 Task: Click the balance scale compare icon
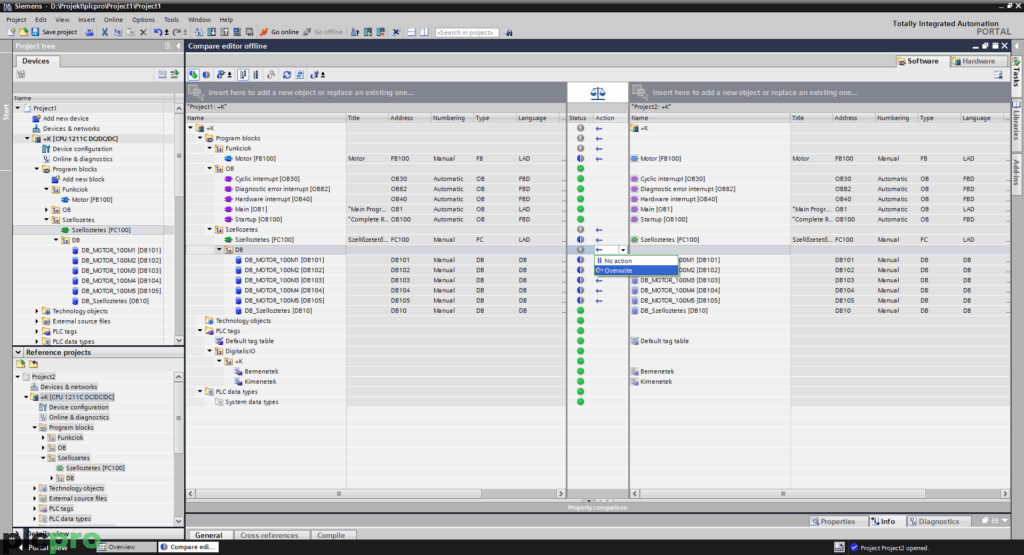click(598, 93)
